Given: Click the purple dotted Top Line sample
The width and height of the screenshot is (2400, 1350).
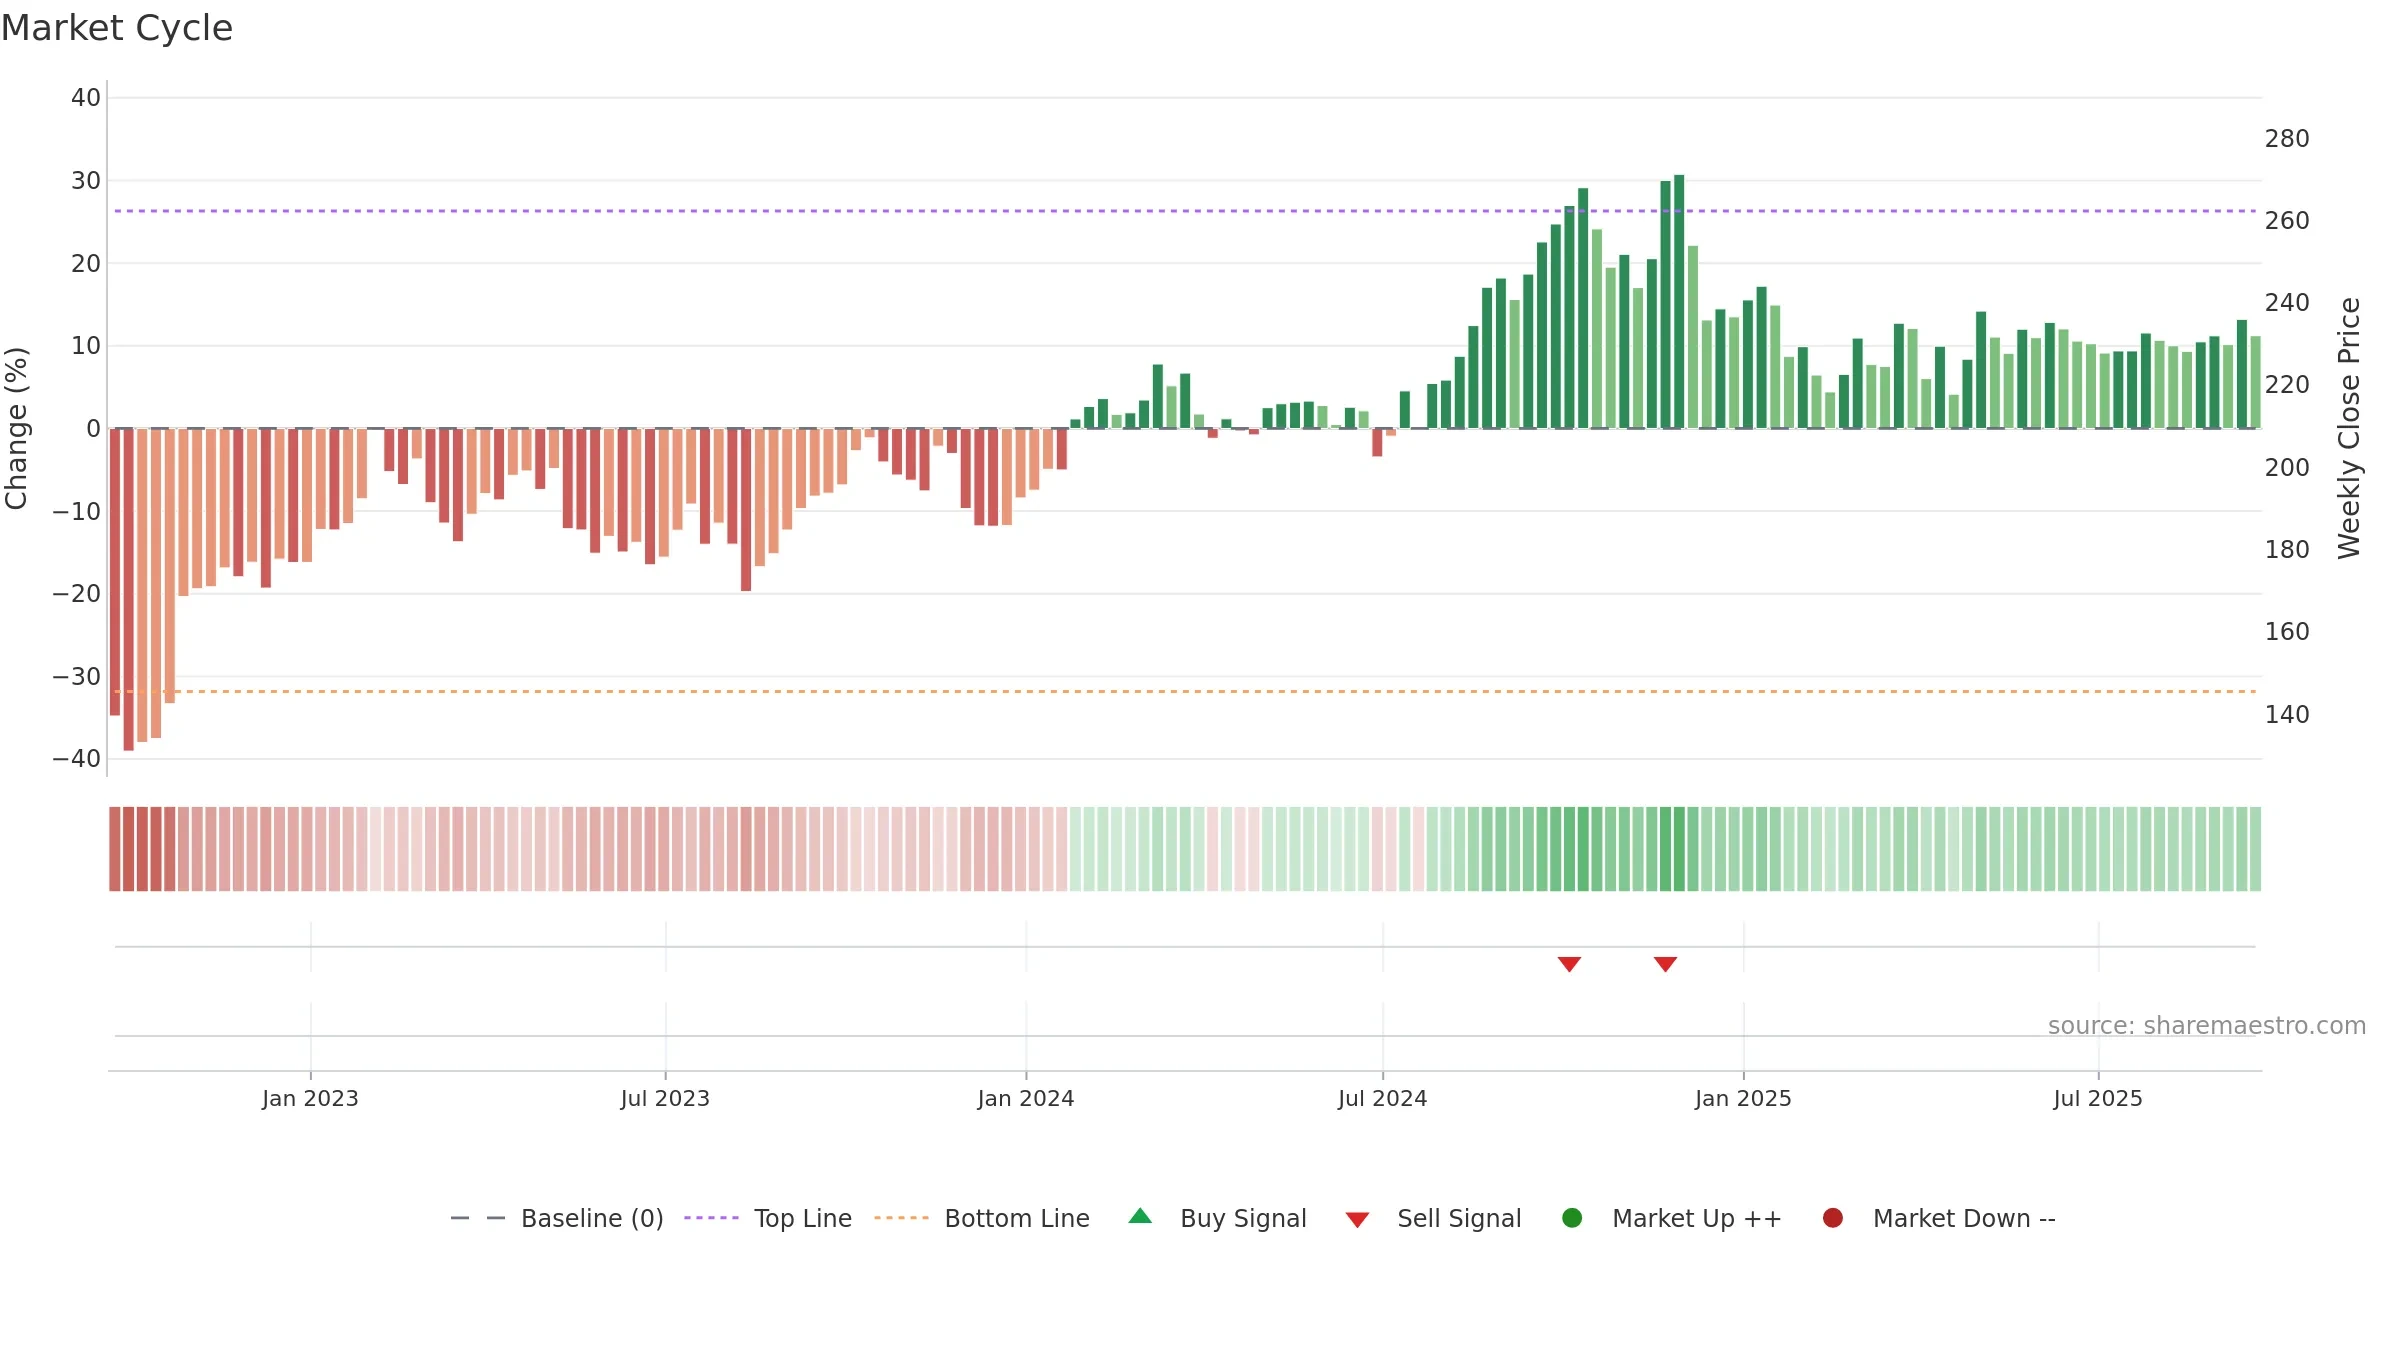Looking at the screenshot, I should (711, 1218).
